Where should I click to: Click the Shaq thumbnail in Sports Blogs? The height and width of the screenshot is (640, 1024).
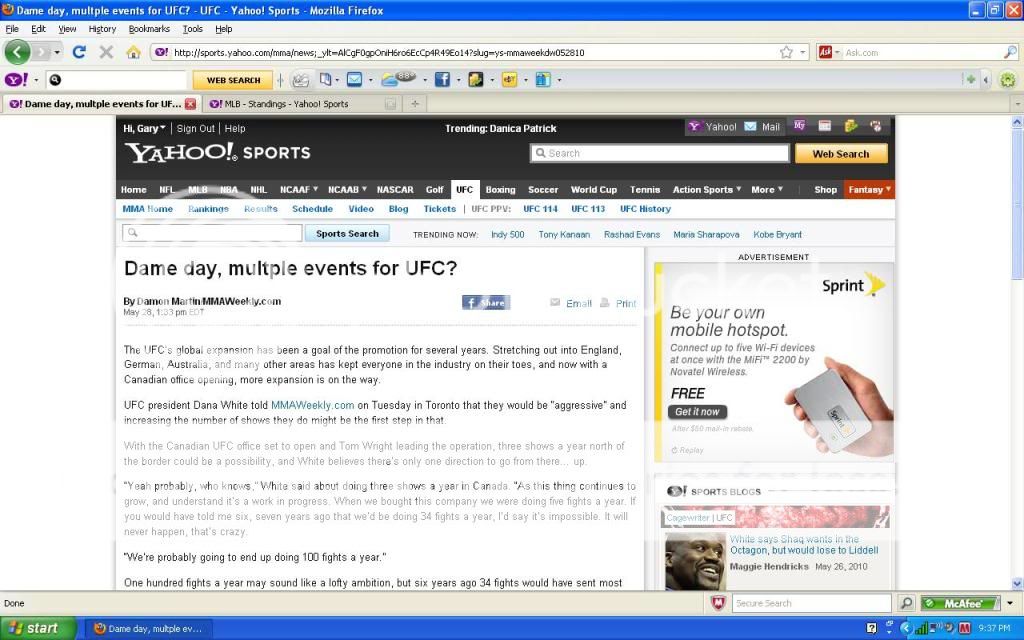point(695,562)
